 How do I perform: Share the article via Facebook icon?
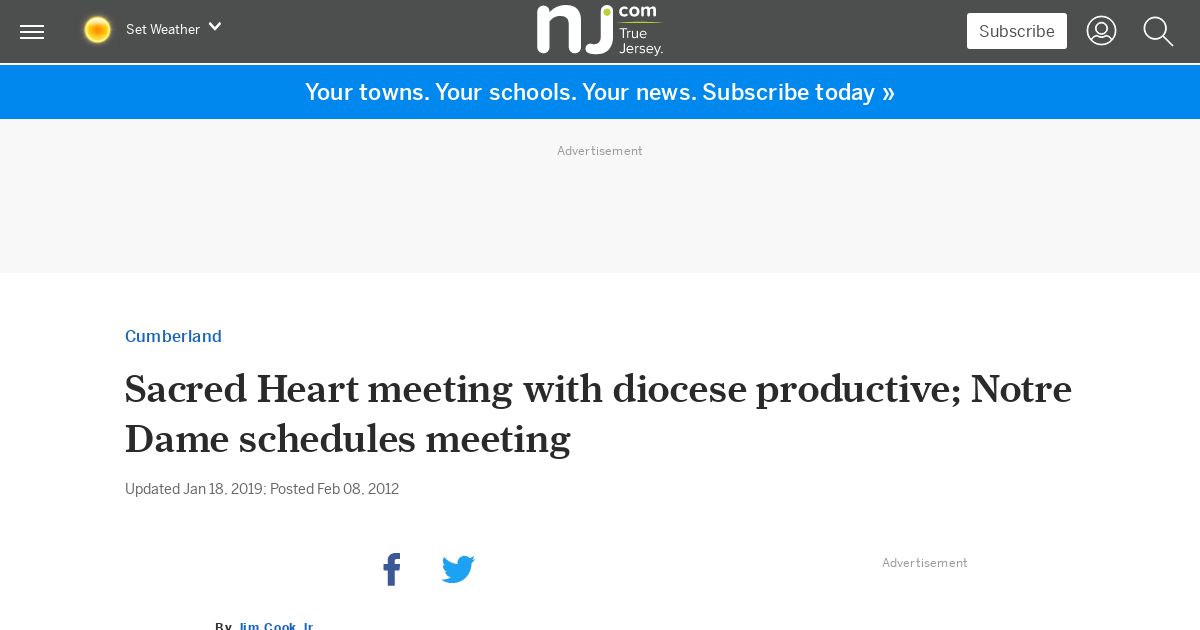coord(392,569)
